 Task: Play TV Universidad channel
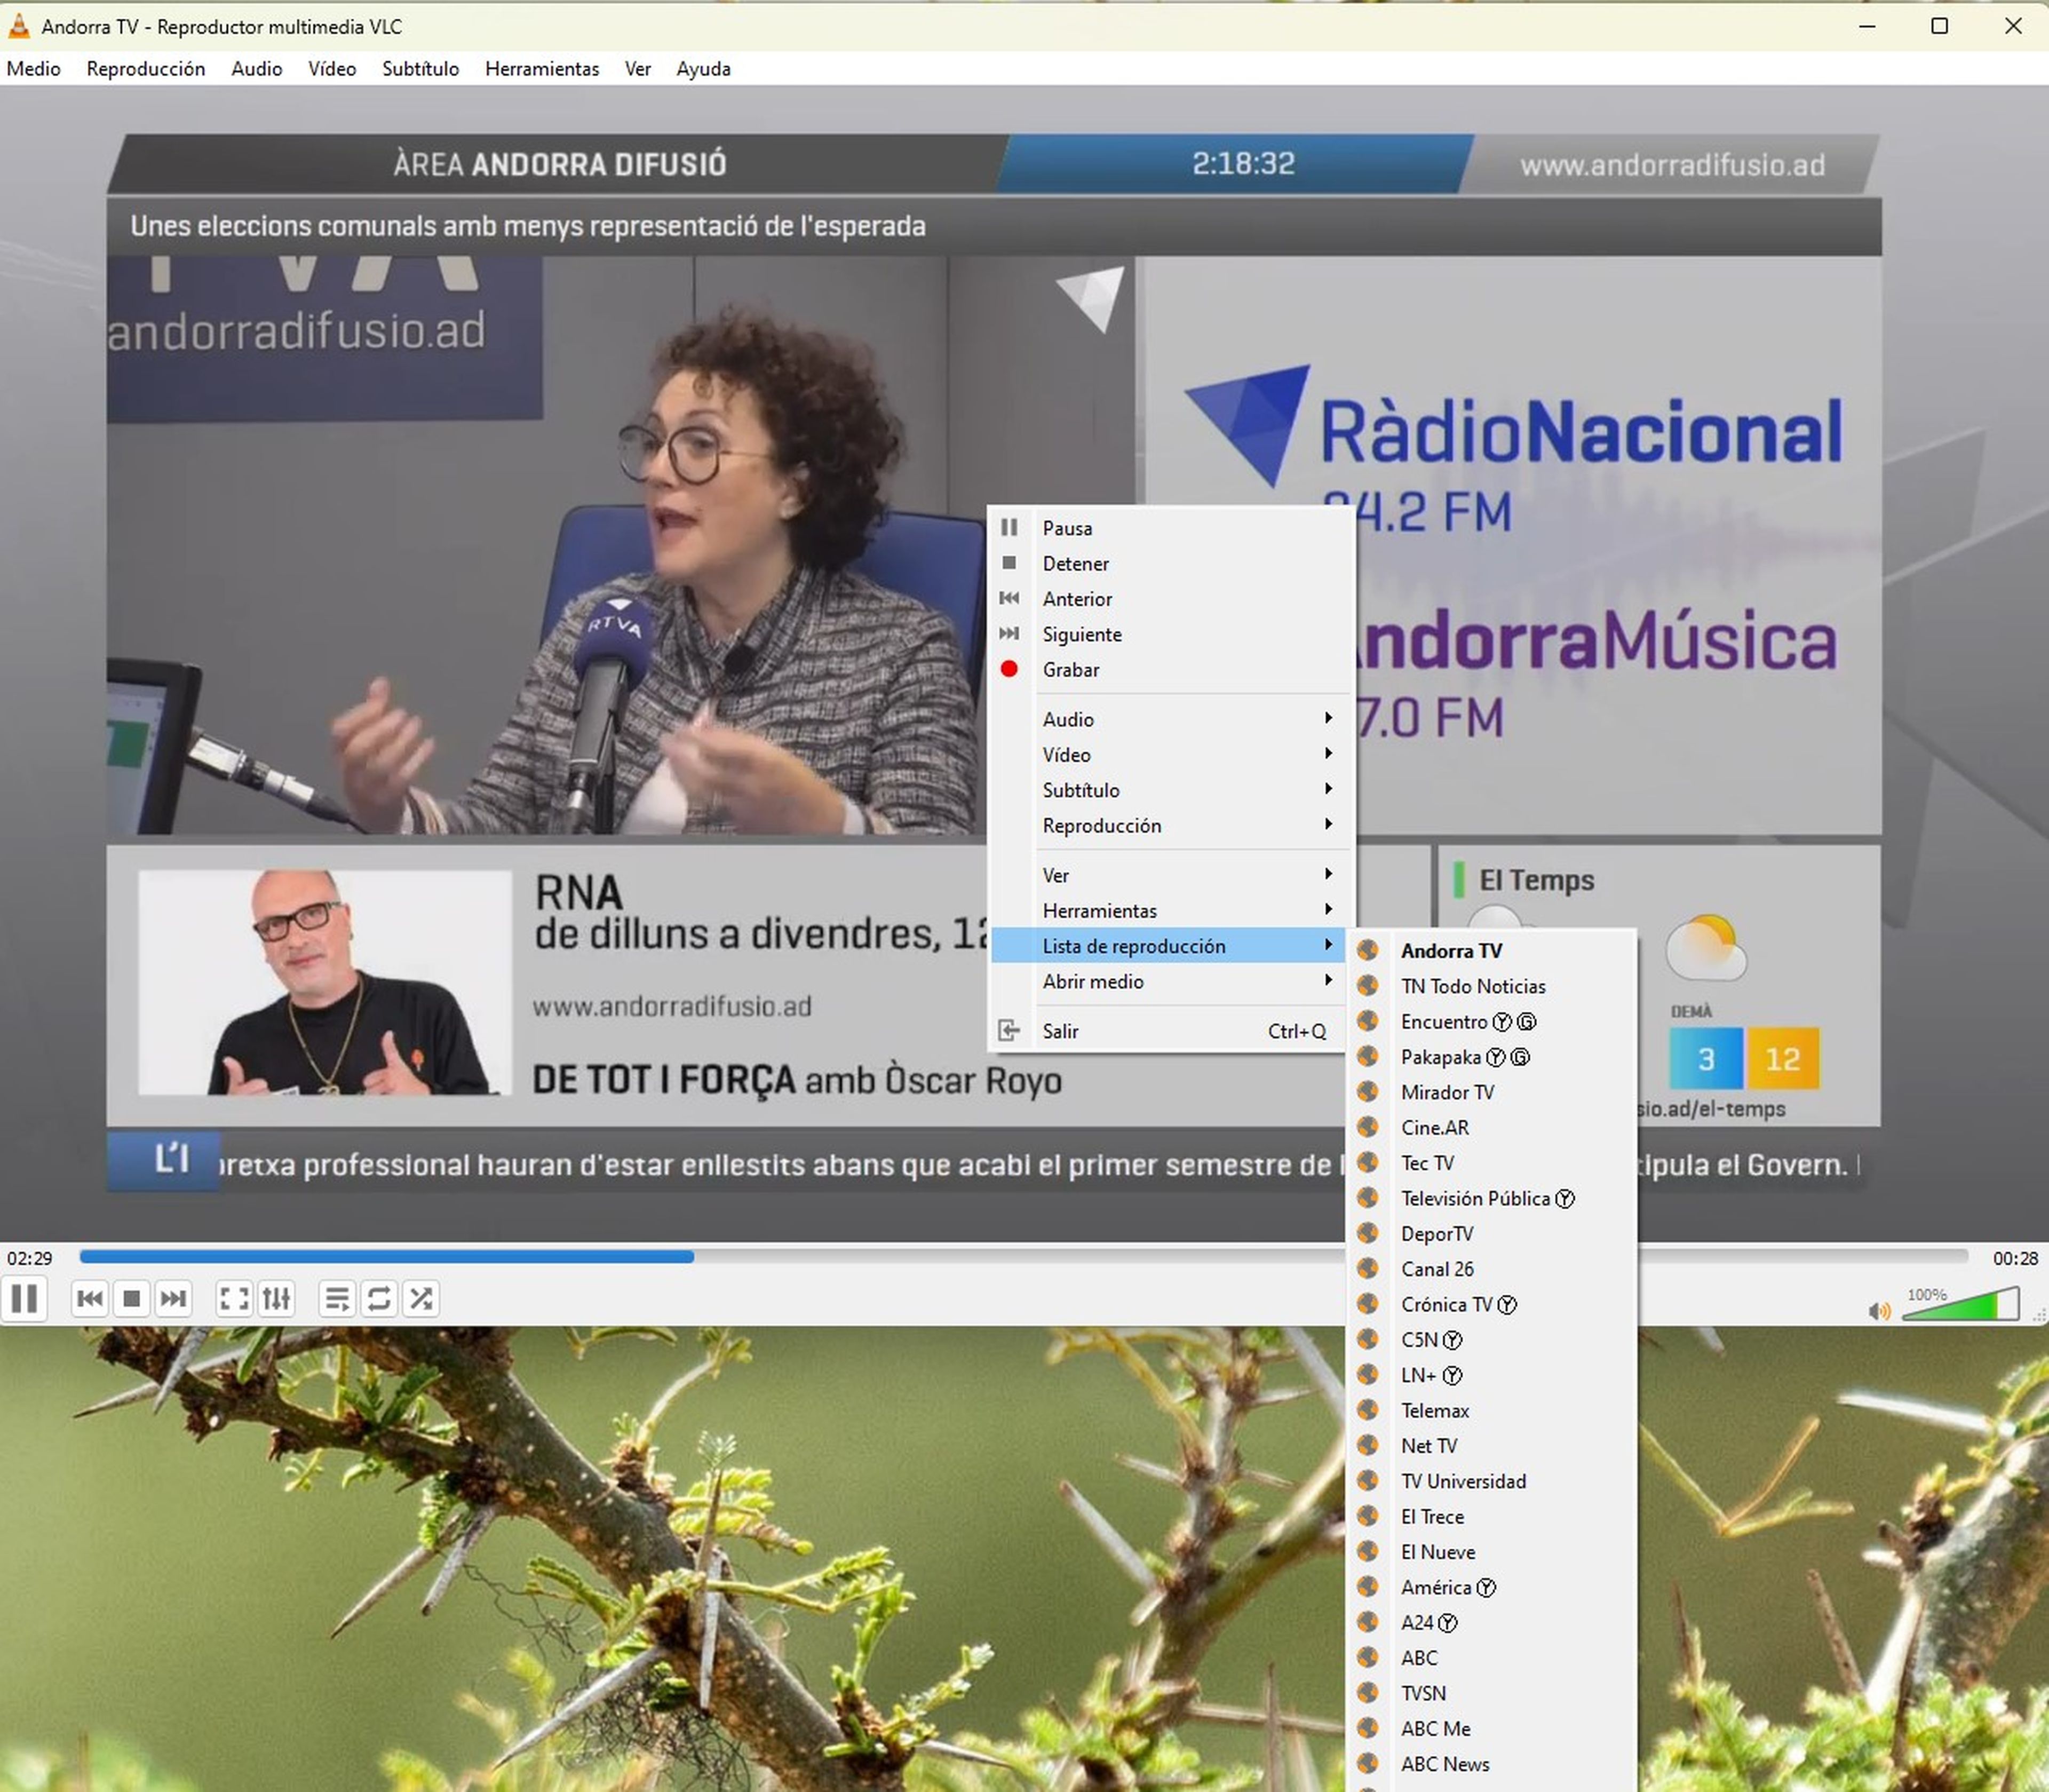pyautogui.click(x=1492, y=1481)
